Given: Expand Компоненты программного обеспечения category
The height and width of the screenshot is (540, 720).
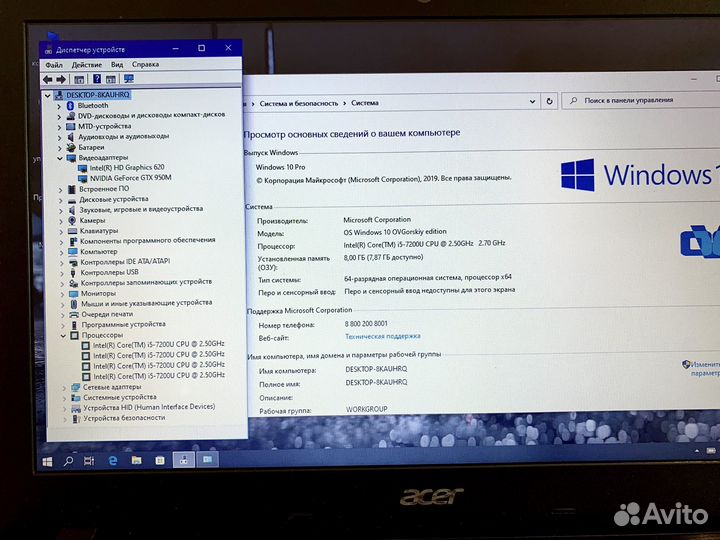Looking at the screenshot, I should [62, 242].
